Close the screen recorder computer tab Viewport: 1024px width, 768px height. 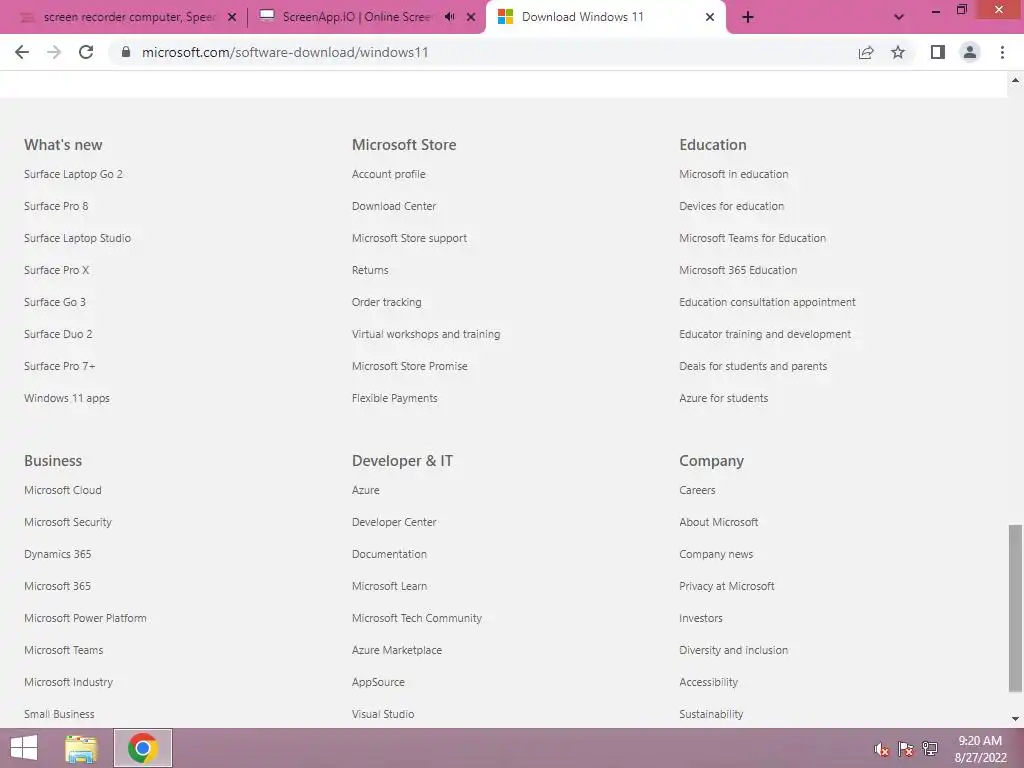click(x=232, y=17)
